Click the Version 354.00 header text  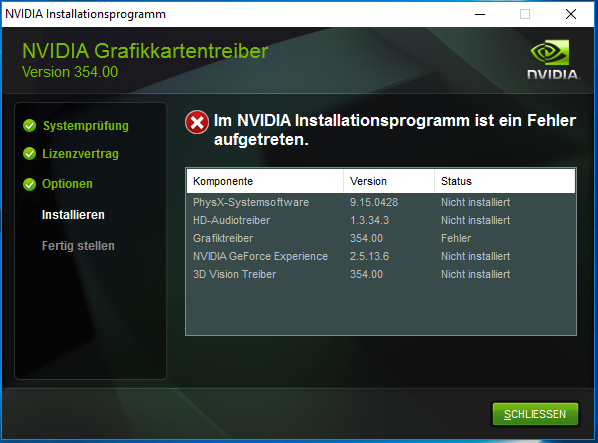[70, 72]
